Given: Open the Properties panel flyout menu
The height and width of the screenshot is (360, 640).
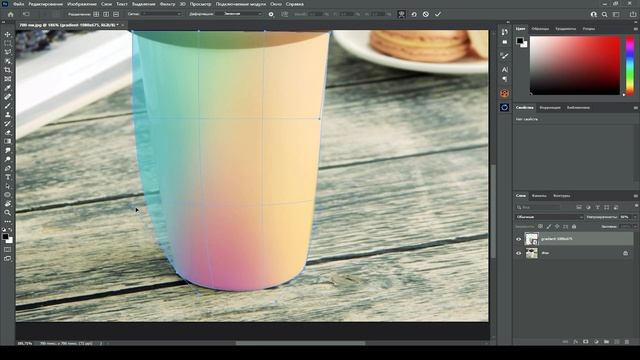Looking at the screenshot, I should pos(636,108).
